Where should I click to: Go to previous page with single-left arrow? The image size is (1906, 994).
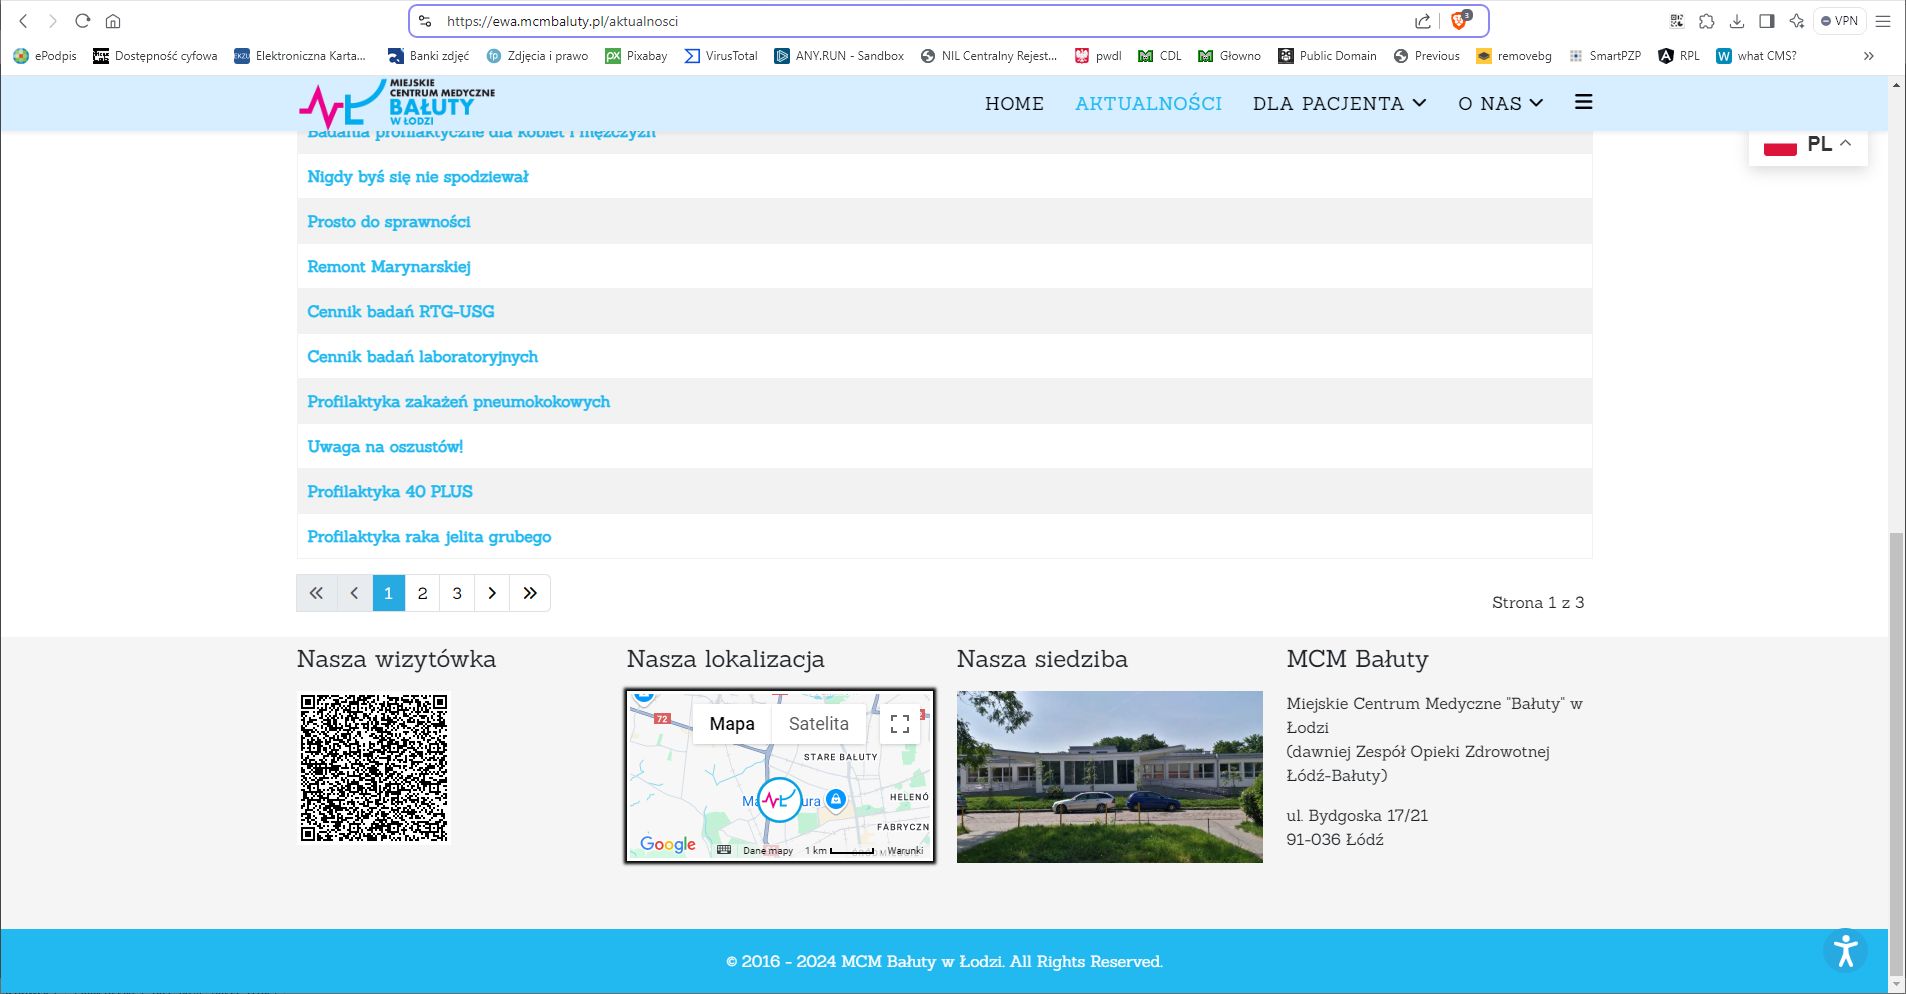click(354, 593)
